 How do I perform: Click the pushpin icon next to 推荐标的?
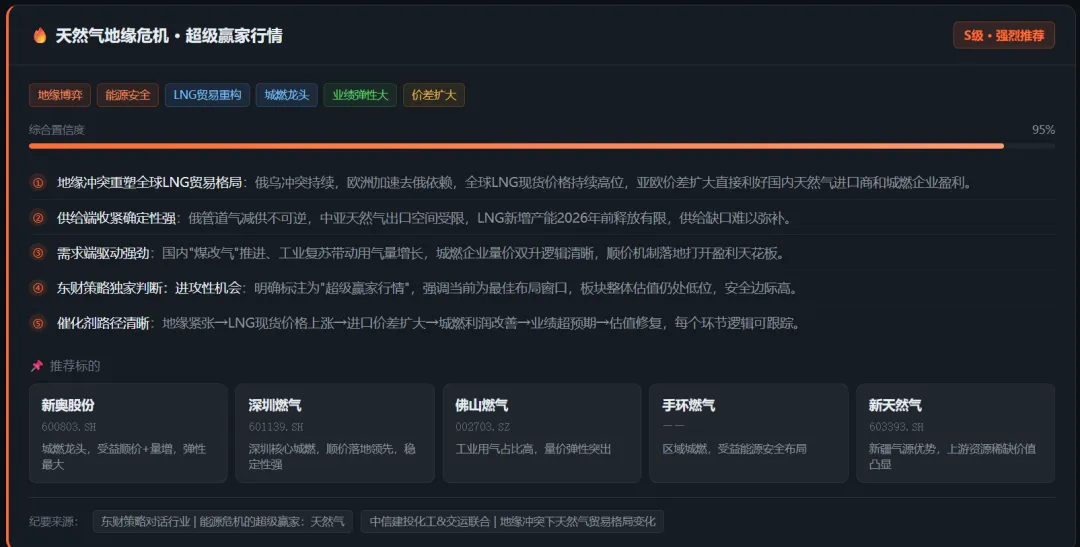pos(37,366)
